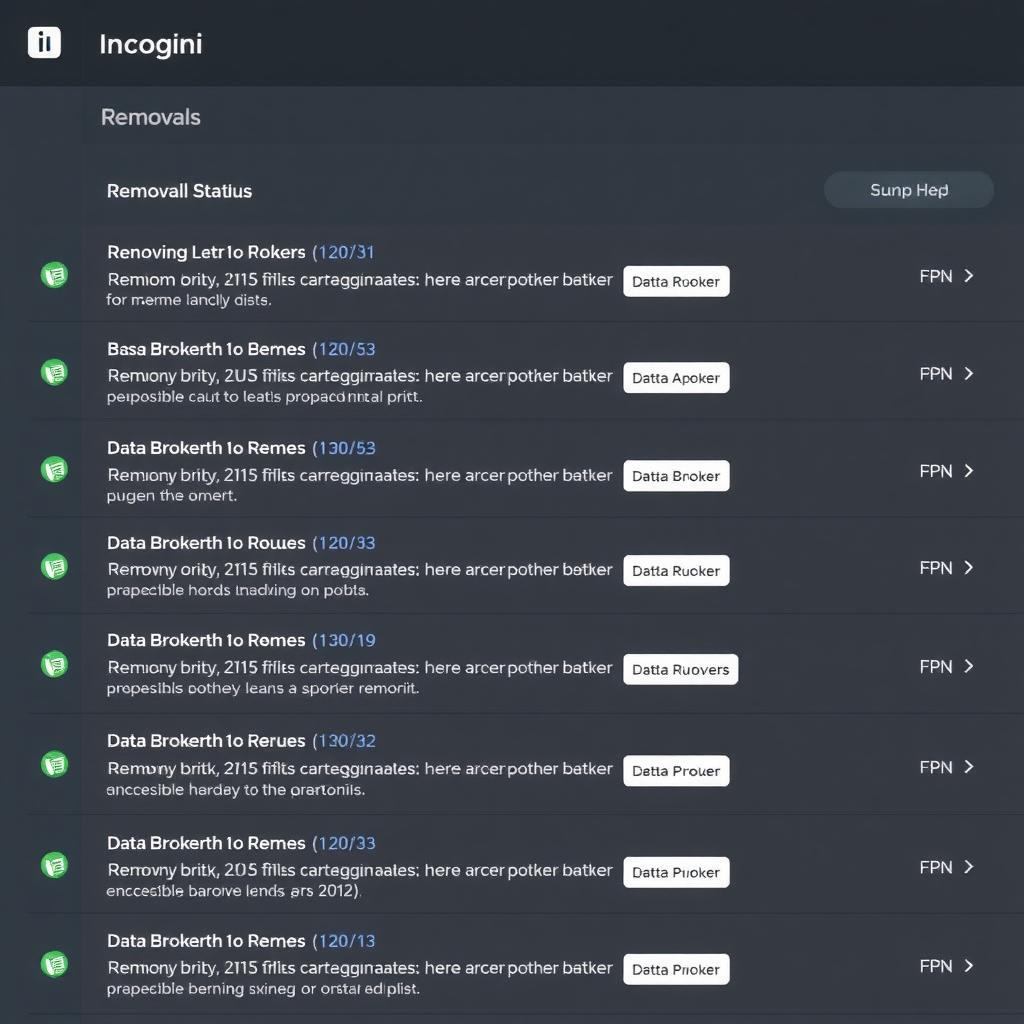The image size is (1024, 1024).
Task: Click FPN label in the (120/13) row
Action: [x=936, y=966]
